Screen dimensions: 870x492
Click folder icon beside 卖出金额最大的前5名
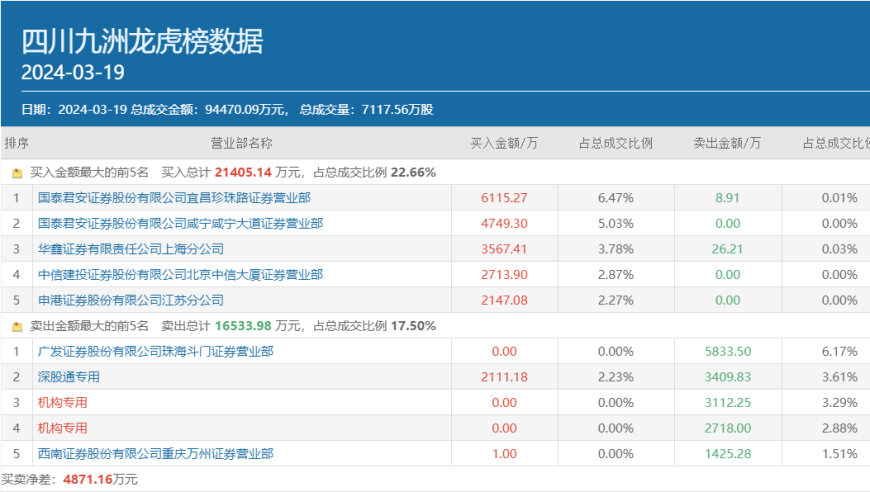point(17,326)
